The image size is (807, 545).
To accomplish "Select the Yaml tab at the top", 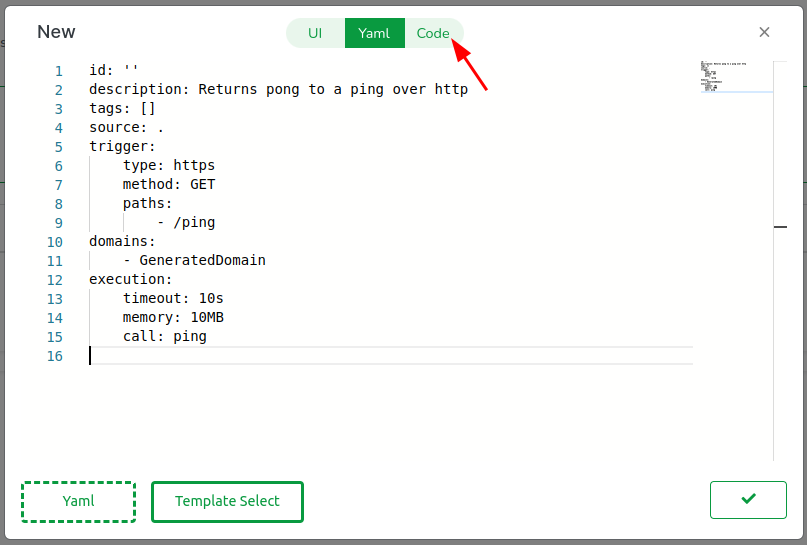I will pos(374,33).
